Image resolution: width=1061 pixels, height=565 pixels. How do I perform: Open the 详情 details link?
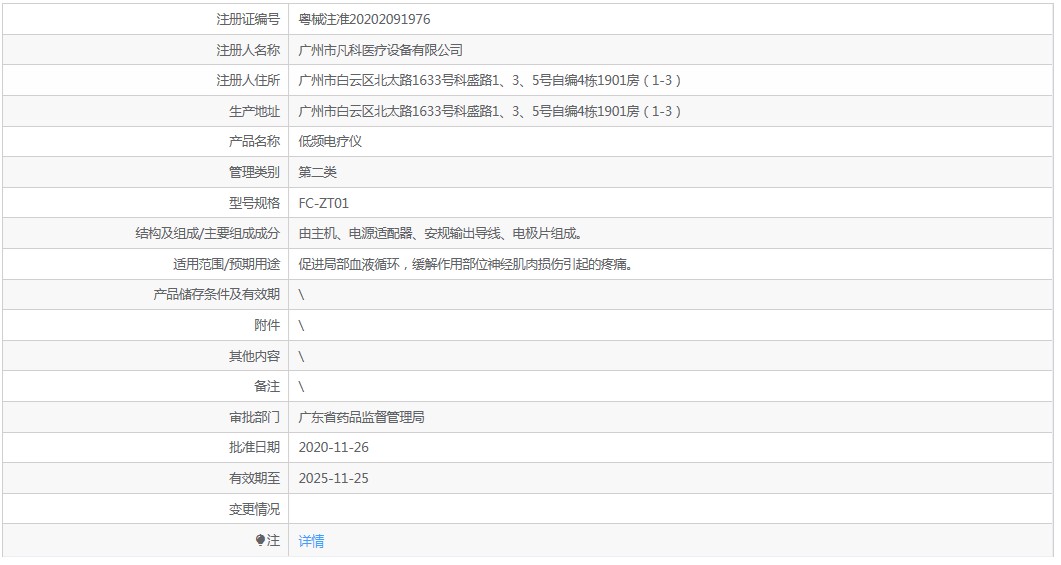pos(311,541)
